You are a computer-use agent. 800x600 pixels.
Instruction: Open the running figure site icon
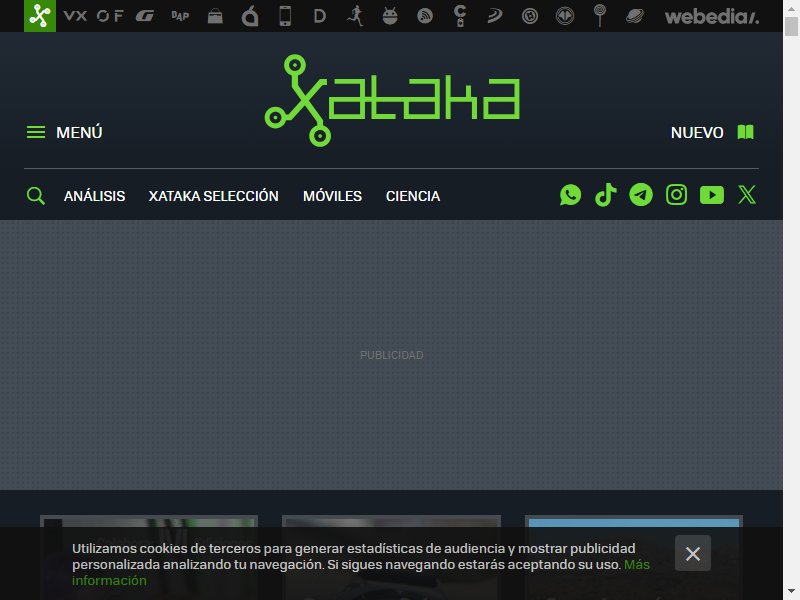pyautogui.click(x=355, y=16)
